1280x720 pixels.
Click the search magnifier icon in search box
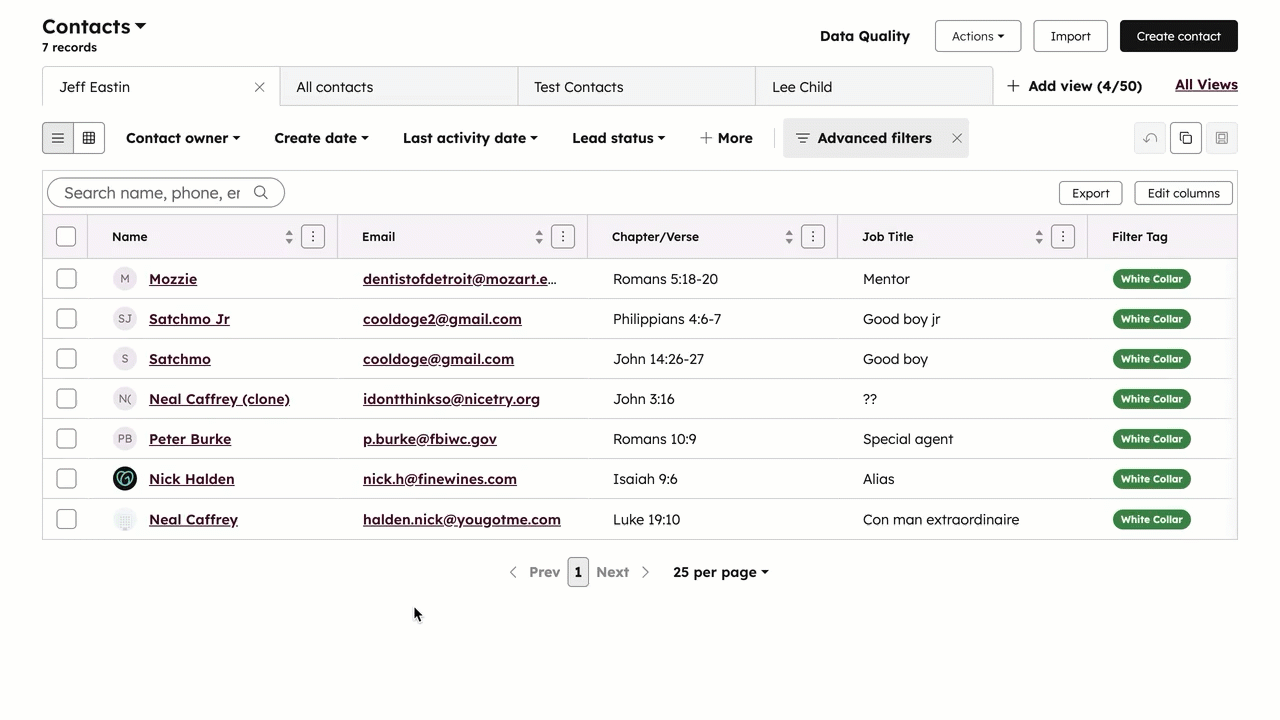click(261, 192)
